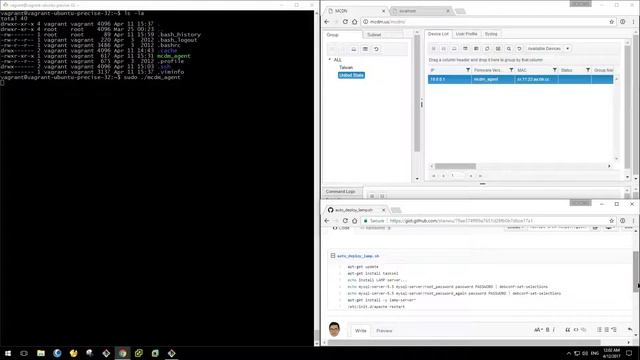Click the device grid horizontal scrollbar

[x=455, y=166]
